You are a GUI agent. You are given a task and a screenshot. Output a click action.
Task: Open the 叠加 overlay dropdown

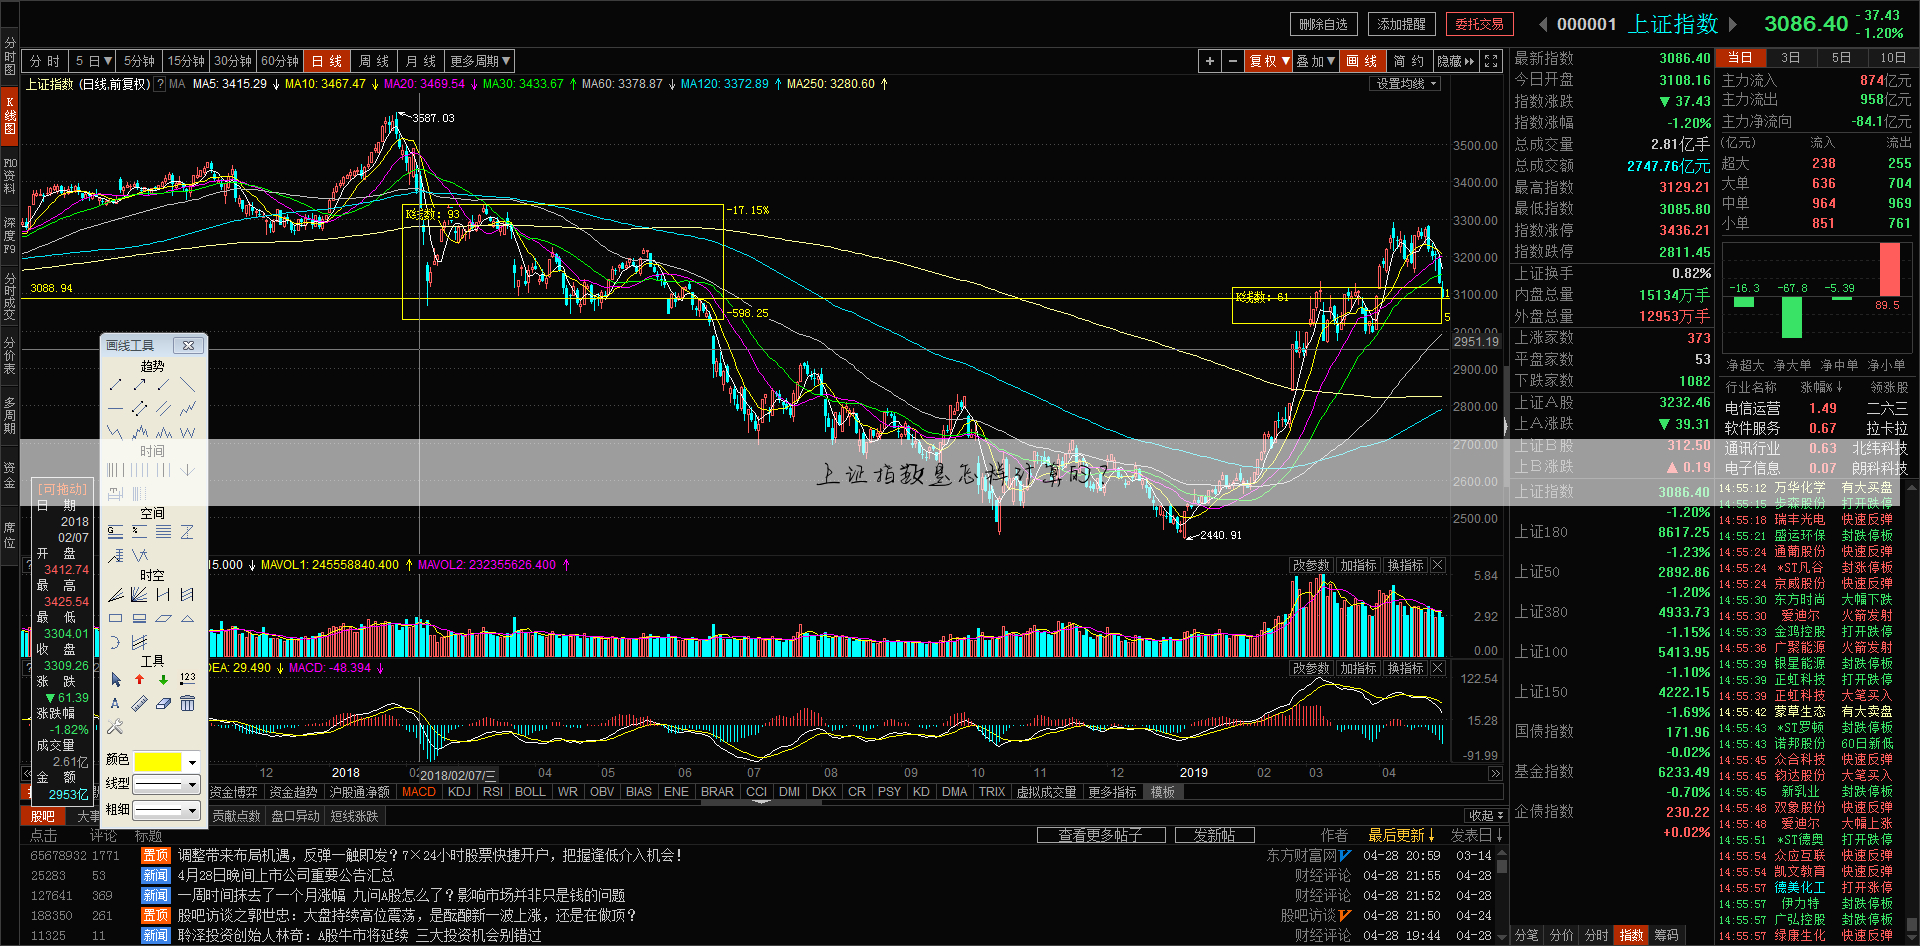click(x=1316, y=61)
